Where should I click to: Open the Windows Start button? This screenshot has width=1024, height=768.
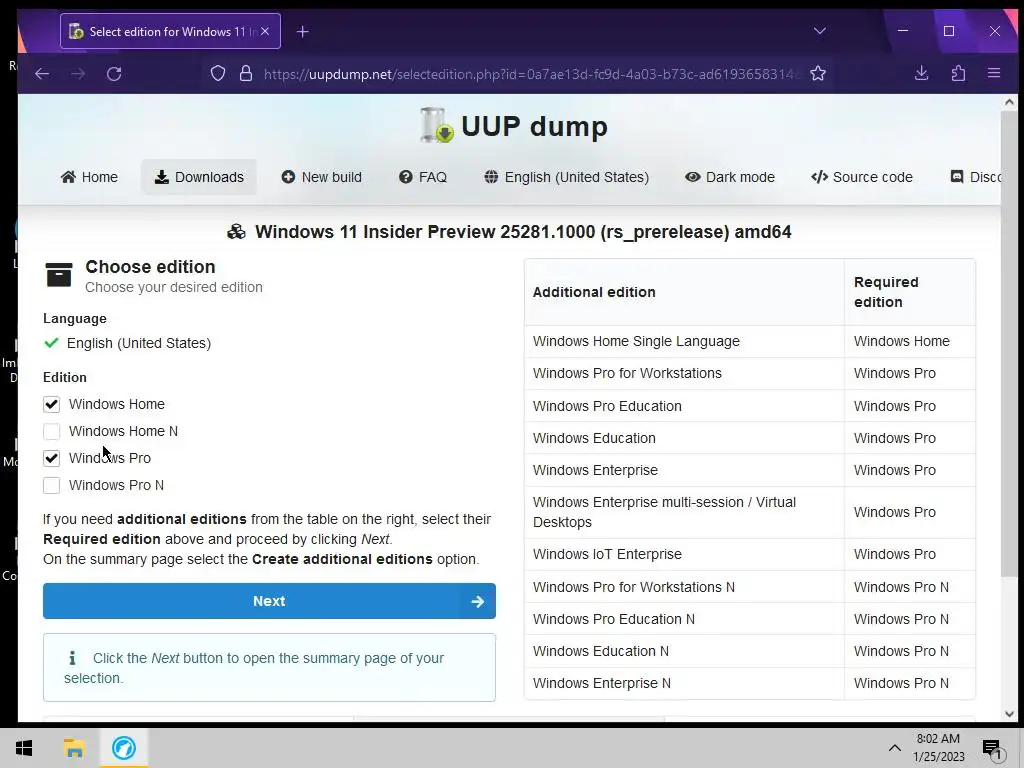(24, 748)
